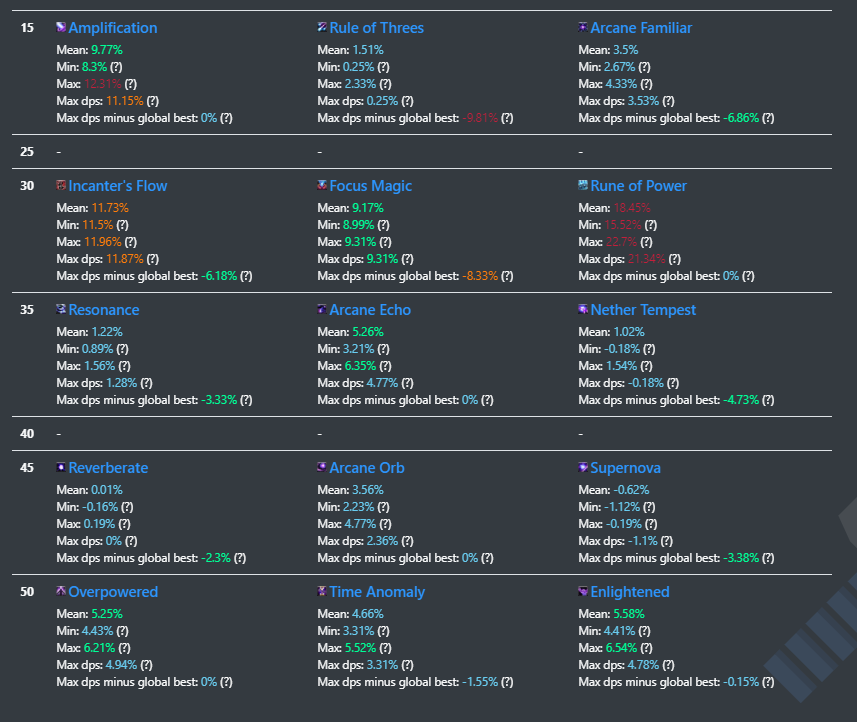This screenshot has height=722, width=857.
Task: Click the Resonance talent icon
Action: pyautogui.click(x=61, y=309)
